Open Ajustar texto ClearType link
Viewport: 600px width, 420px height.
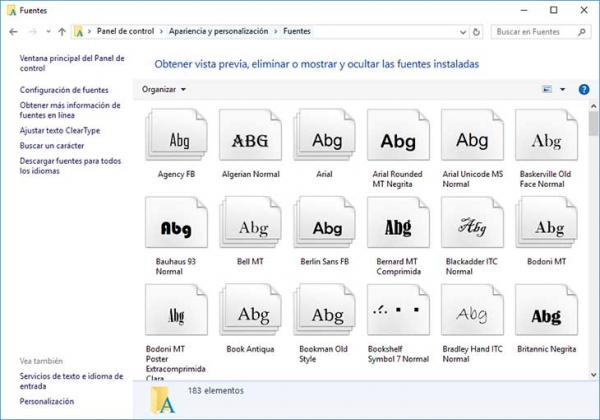coord(60,130)
